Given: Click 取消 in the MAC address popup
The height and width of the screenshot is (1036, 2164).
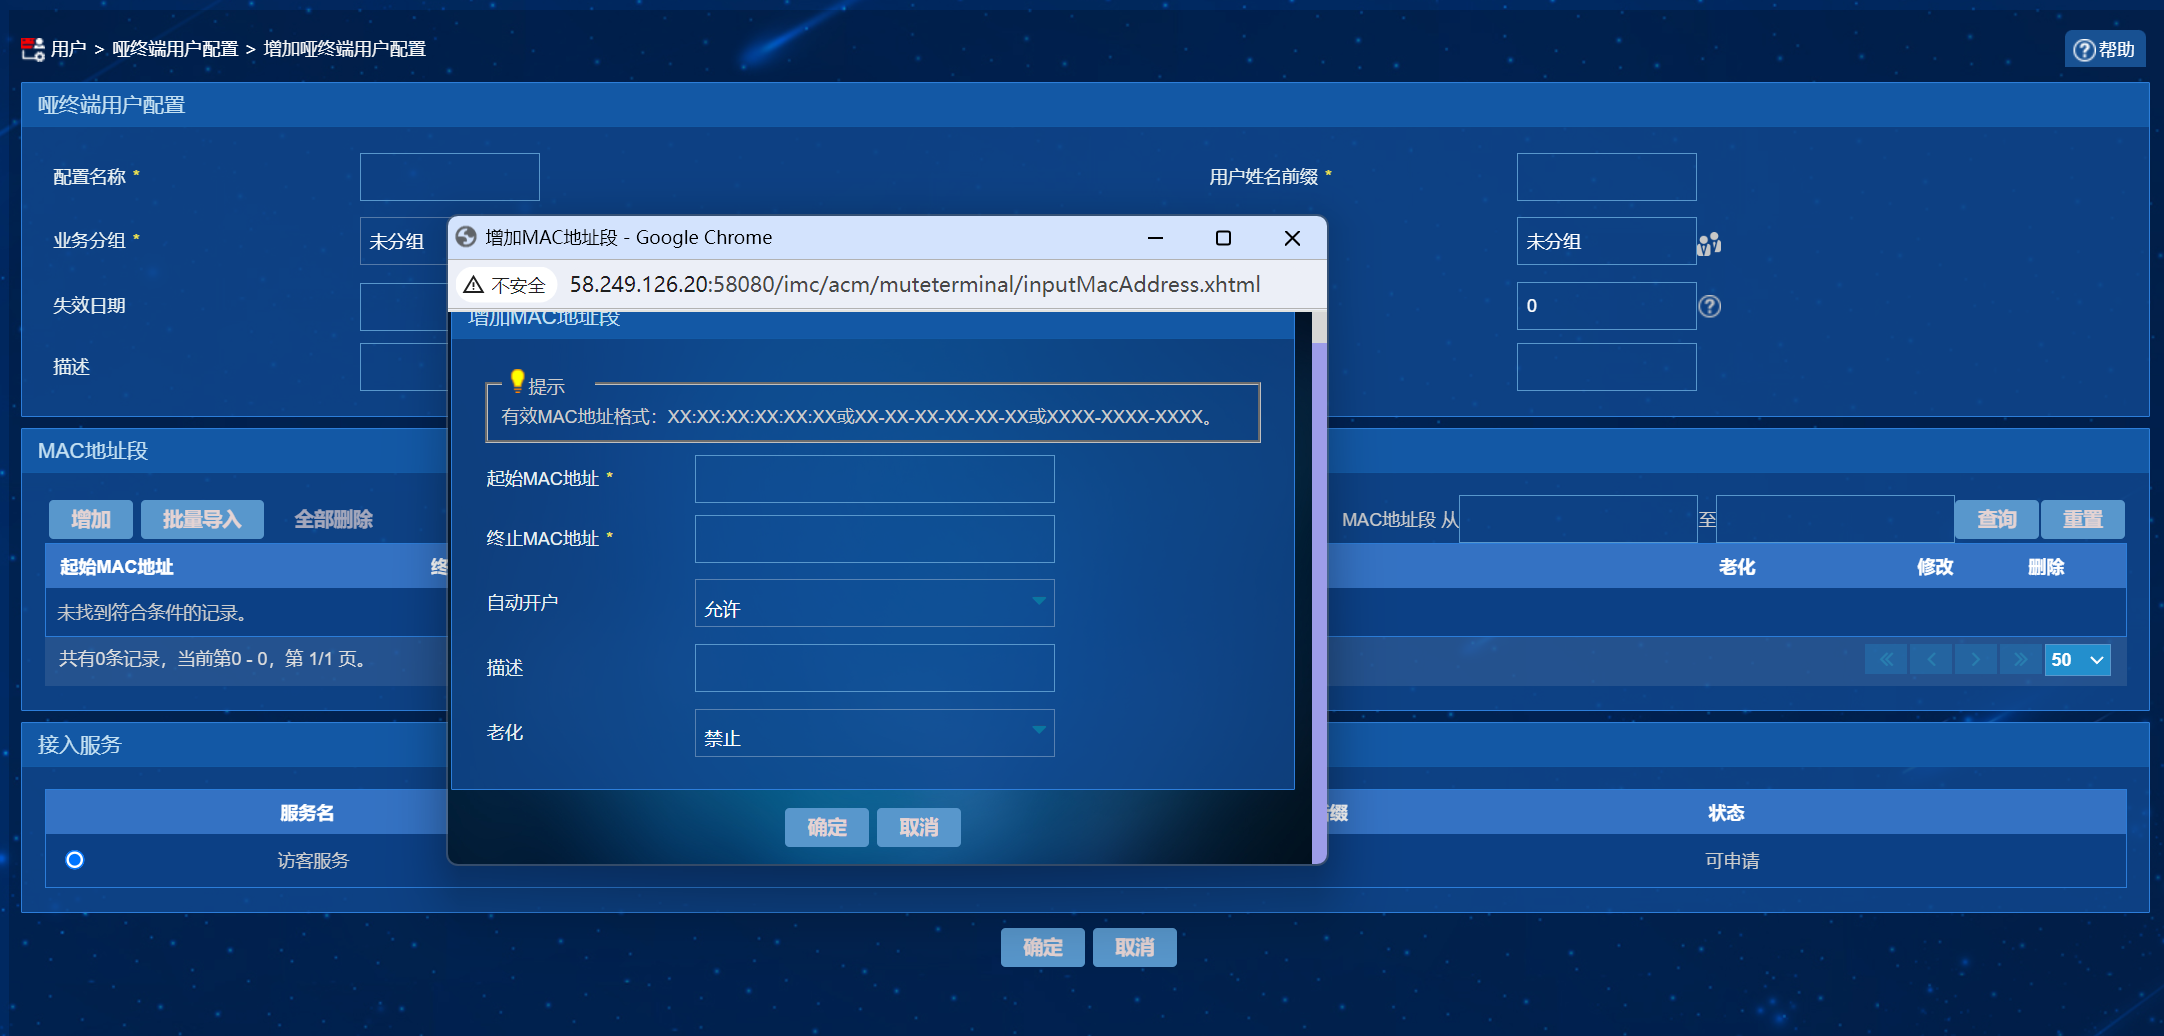Looking at the screenshot, I should [x=919, y=827].
